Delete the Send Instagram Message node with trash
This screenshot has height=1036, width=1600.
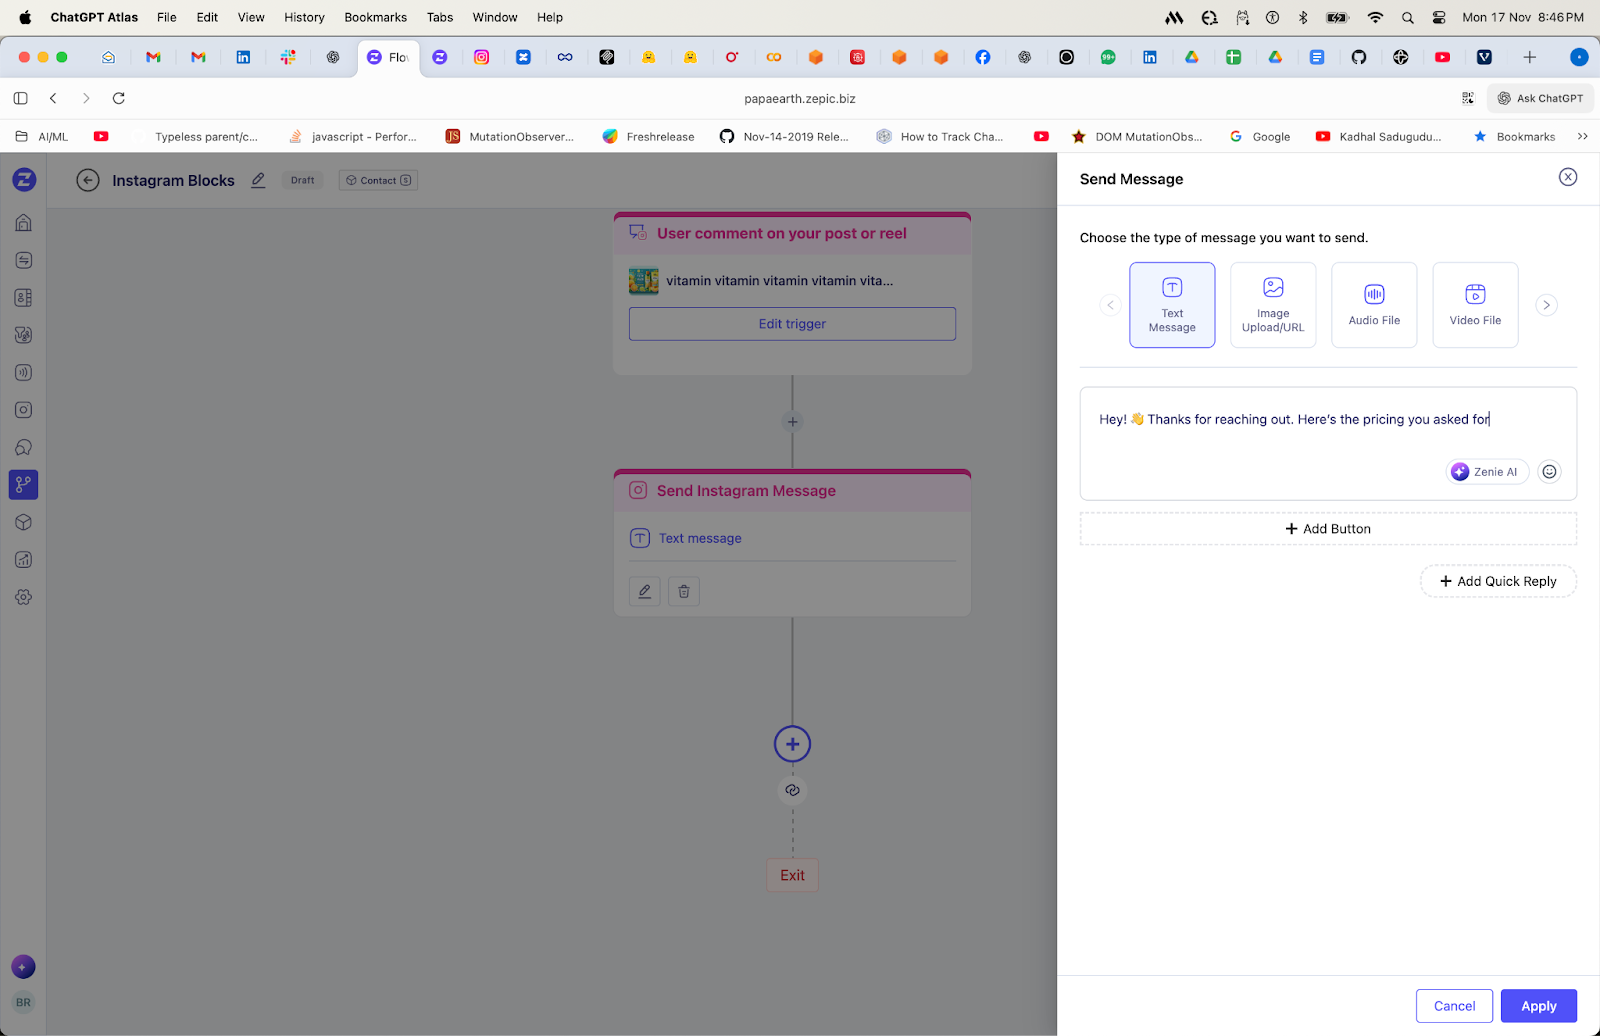[x=684, y=591]
